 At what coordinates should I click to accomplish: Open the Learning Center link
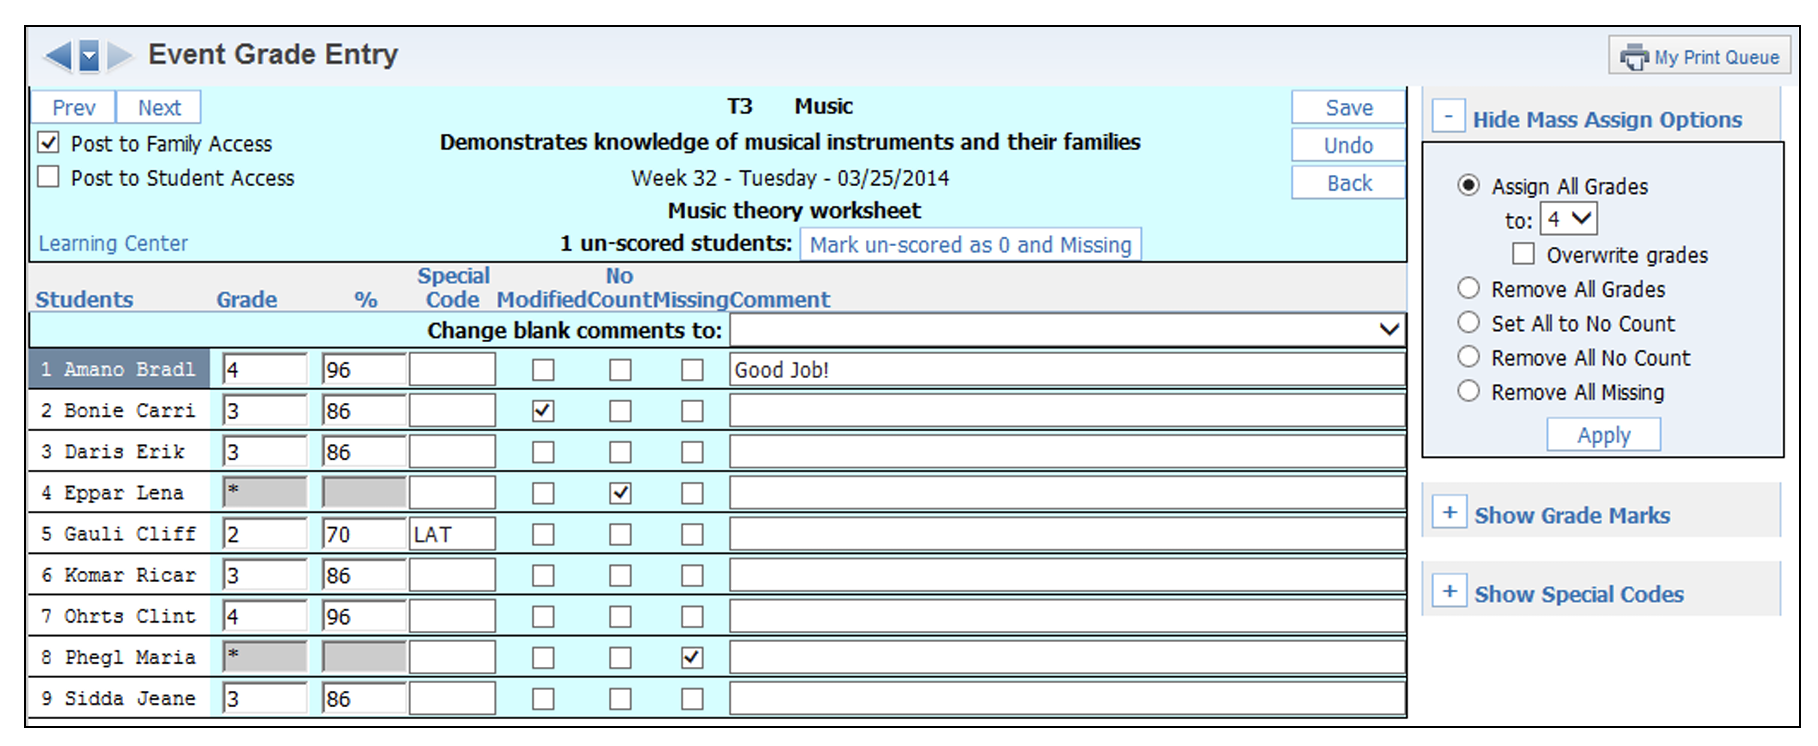click(x=113, y=244)
